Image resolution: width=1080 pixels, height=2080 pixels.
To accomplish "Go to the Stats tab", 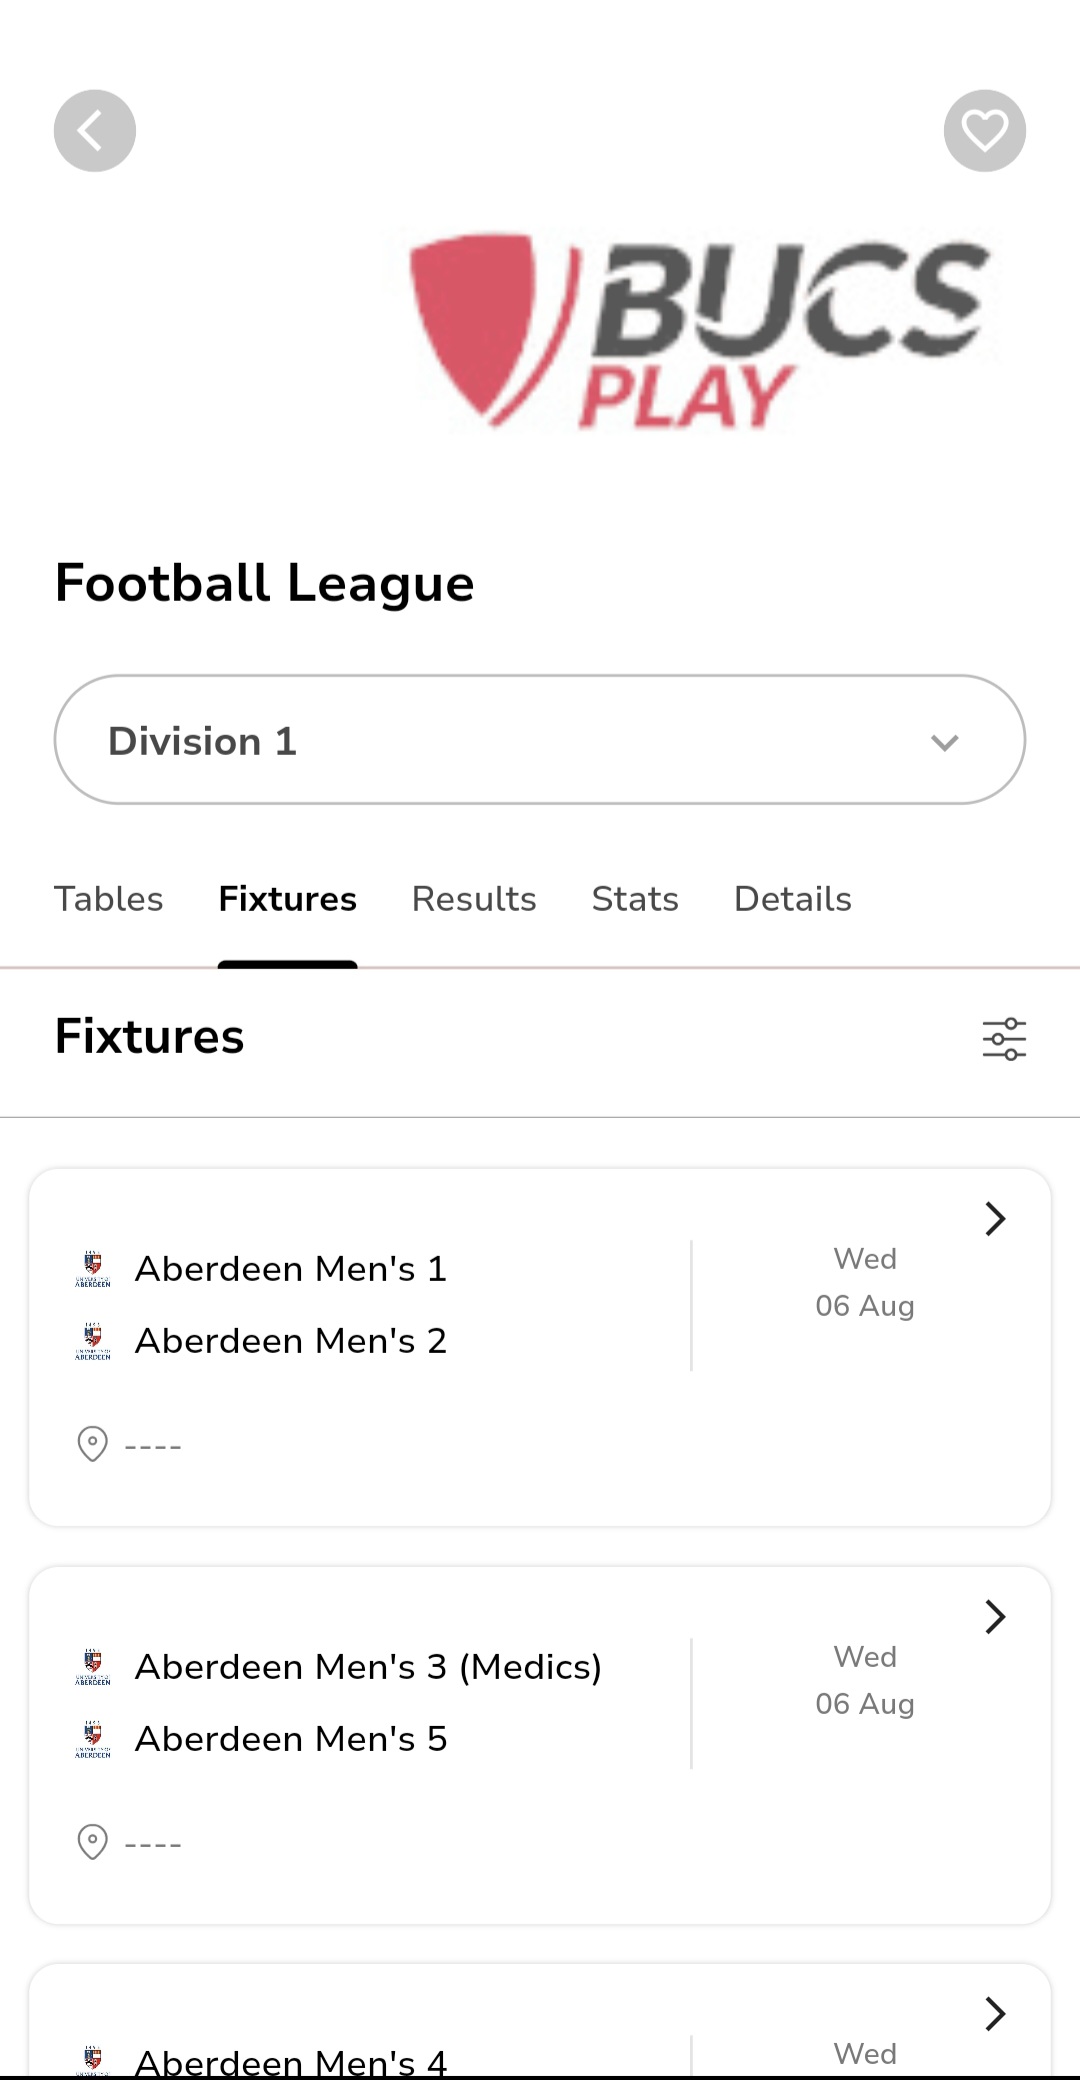I will (635, 899).
